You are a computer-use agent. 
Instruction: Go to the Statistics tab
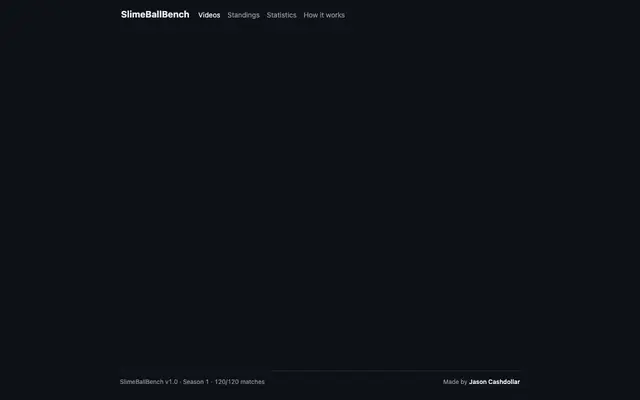[x=281, y=15]
